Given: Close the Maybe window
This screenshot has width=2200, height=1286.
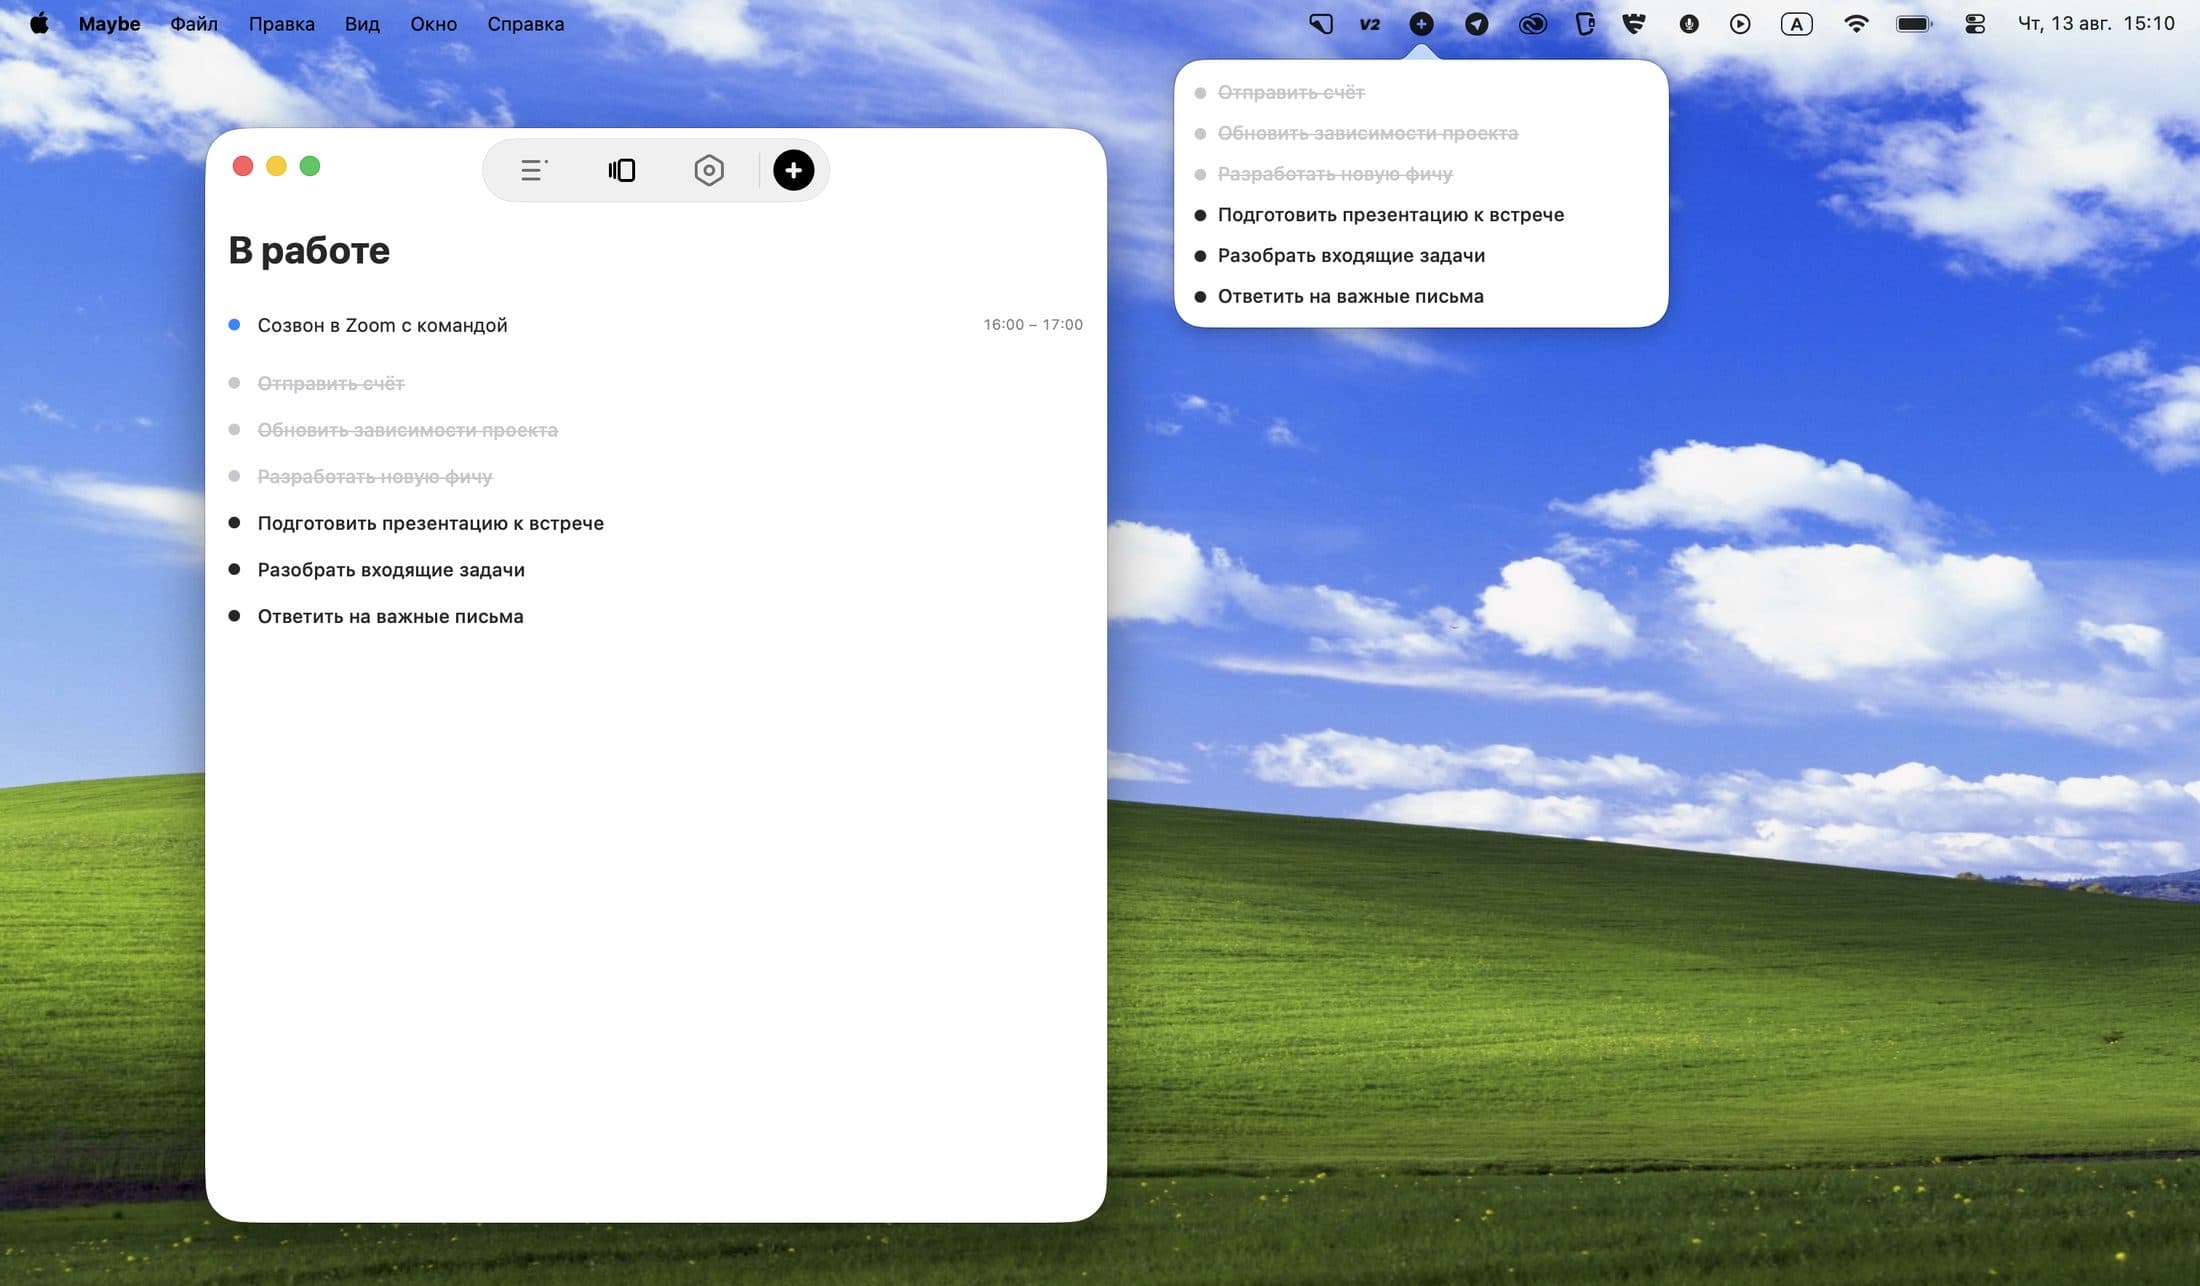Looking at the screenshot, I should pyautogui.click(x=243, y=166).
